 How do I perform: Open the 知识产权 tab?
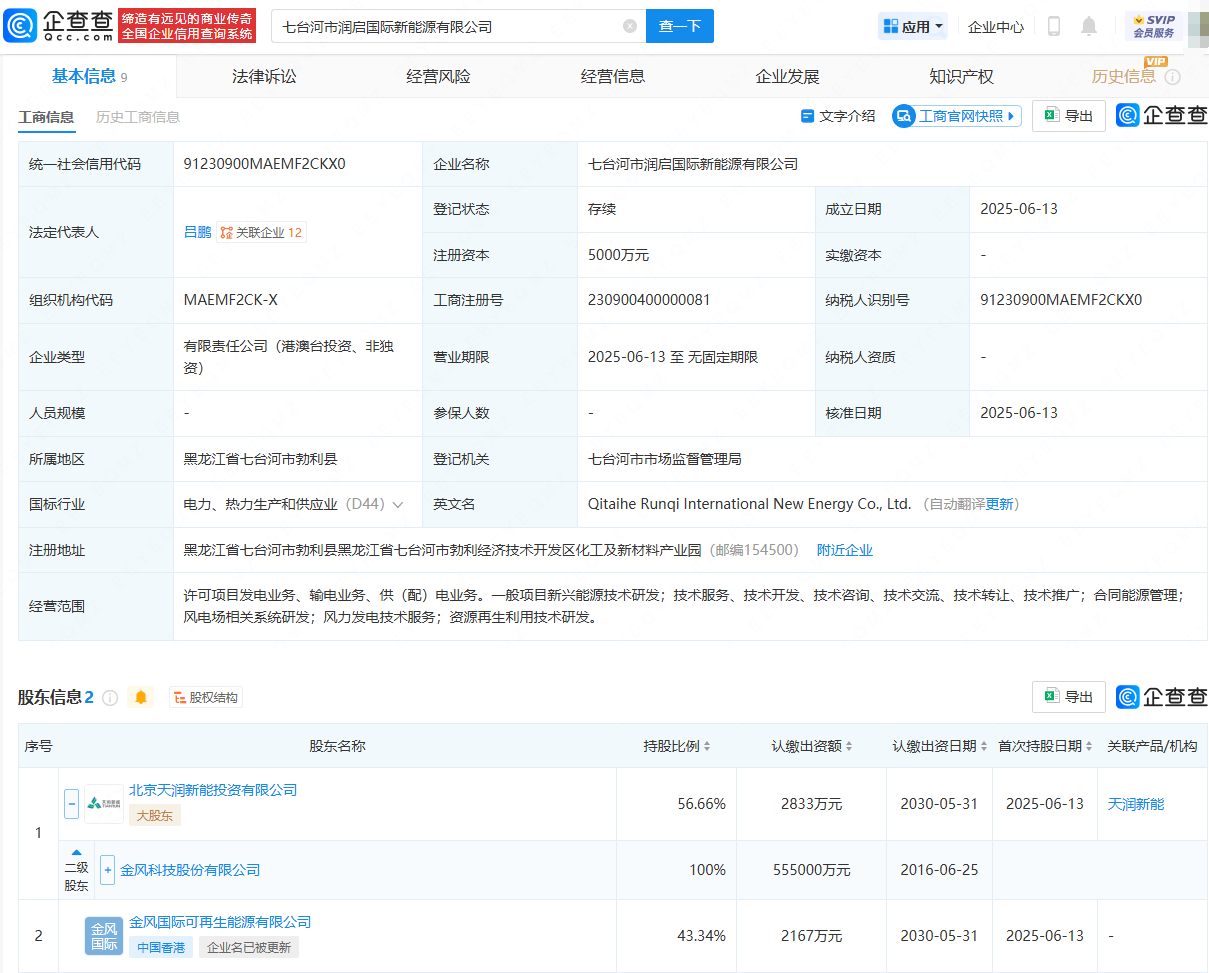point(961,77)
